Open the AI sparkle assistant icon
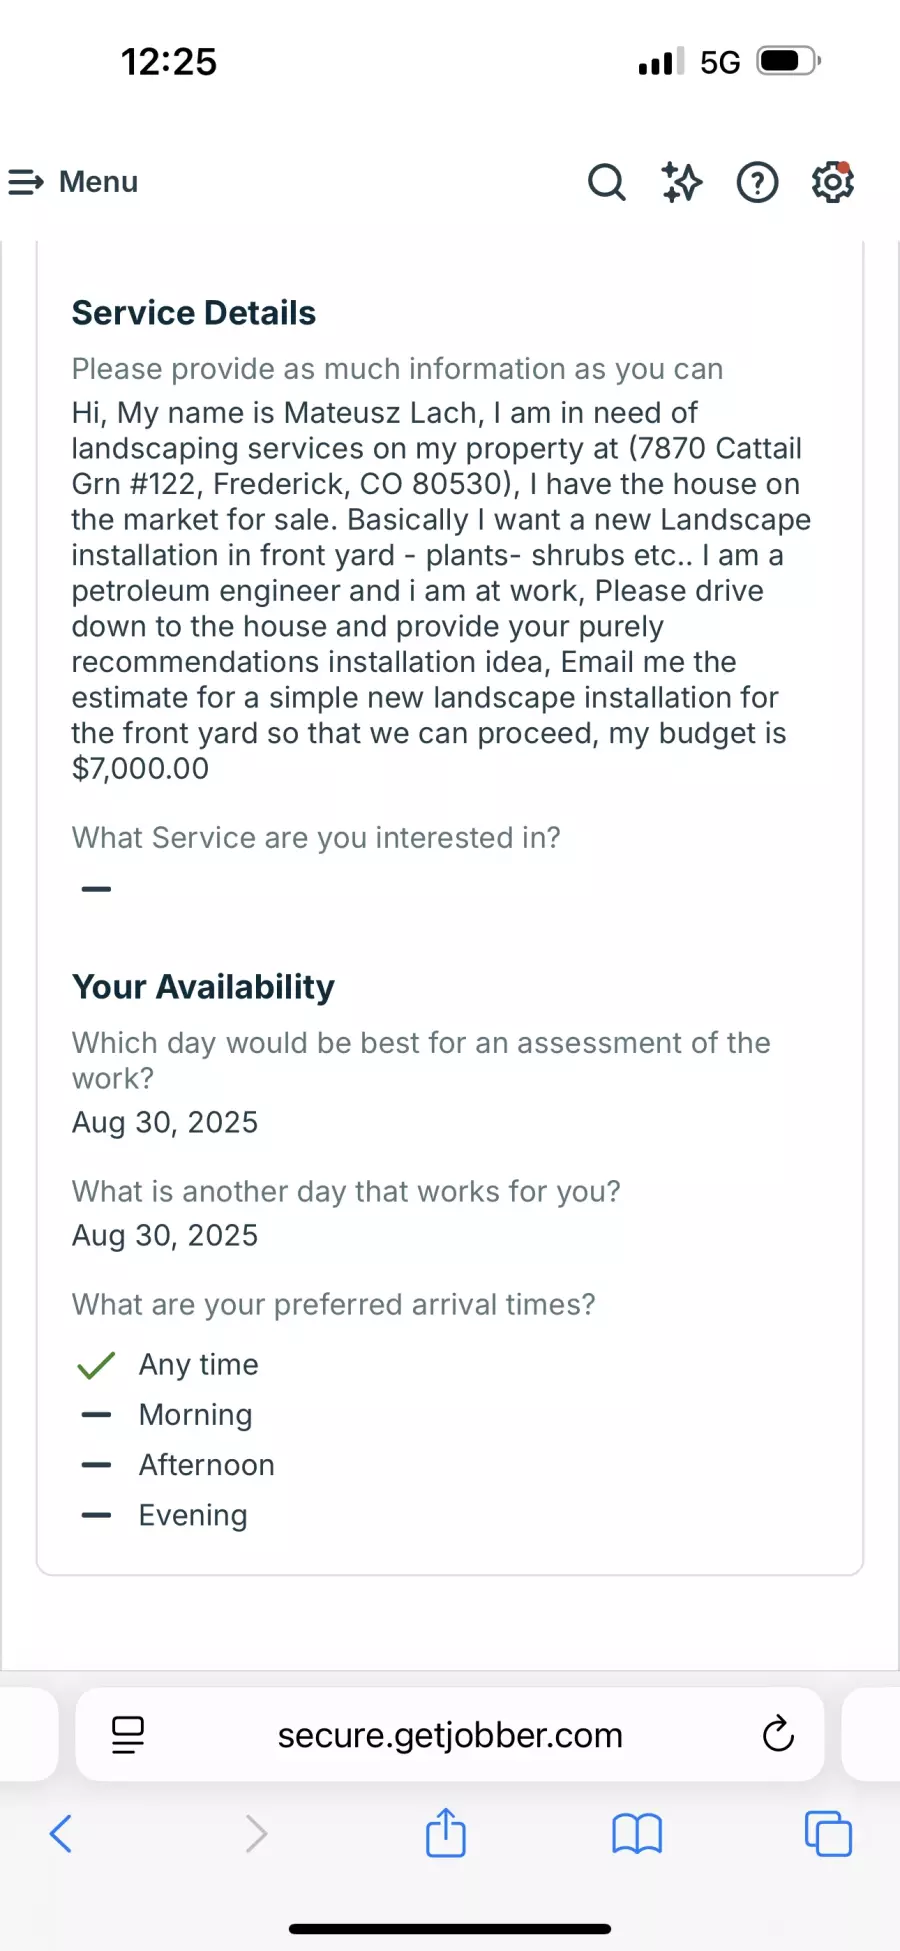900x1951 pixels. click(682, 182)
